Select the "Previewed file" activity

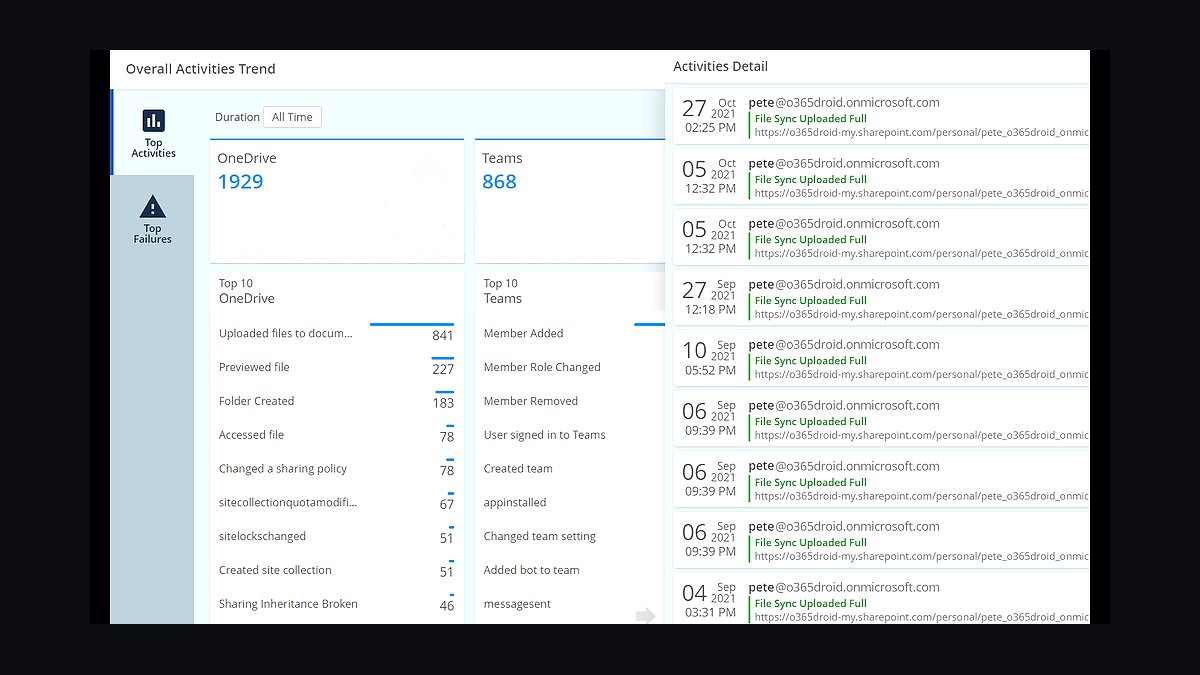pyautogui.click(x=336, y=368)
